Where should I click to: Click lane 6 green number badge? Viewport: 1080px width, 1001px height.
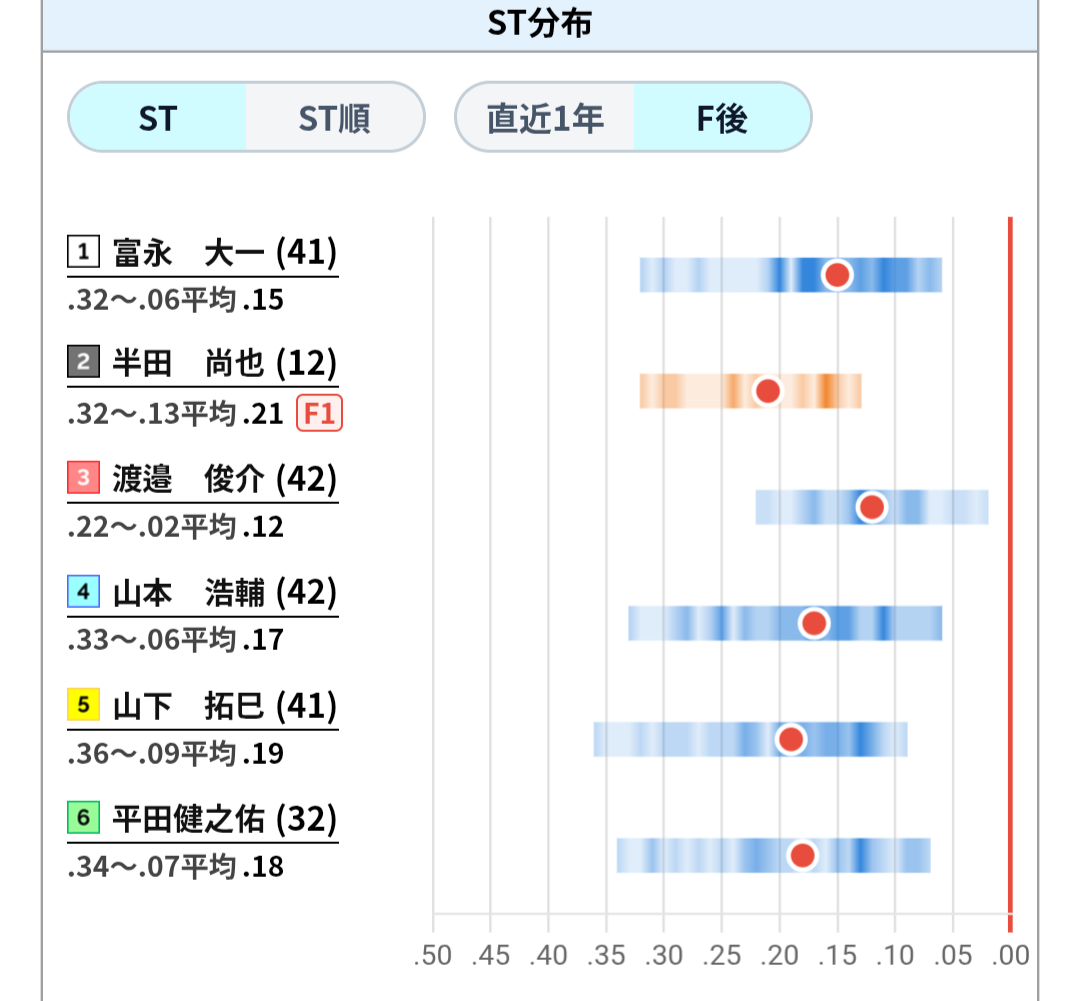[83, 818]
